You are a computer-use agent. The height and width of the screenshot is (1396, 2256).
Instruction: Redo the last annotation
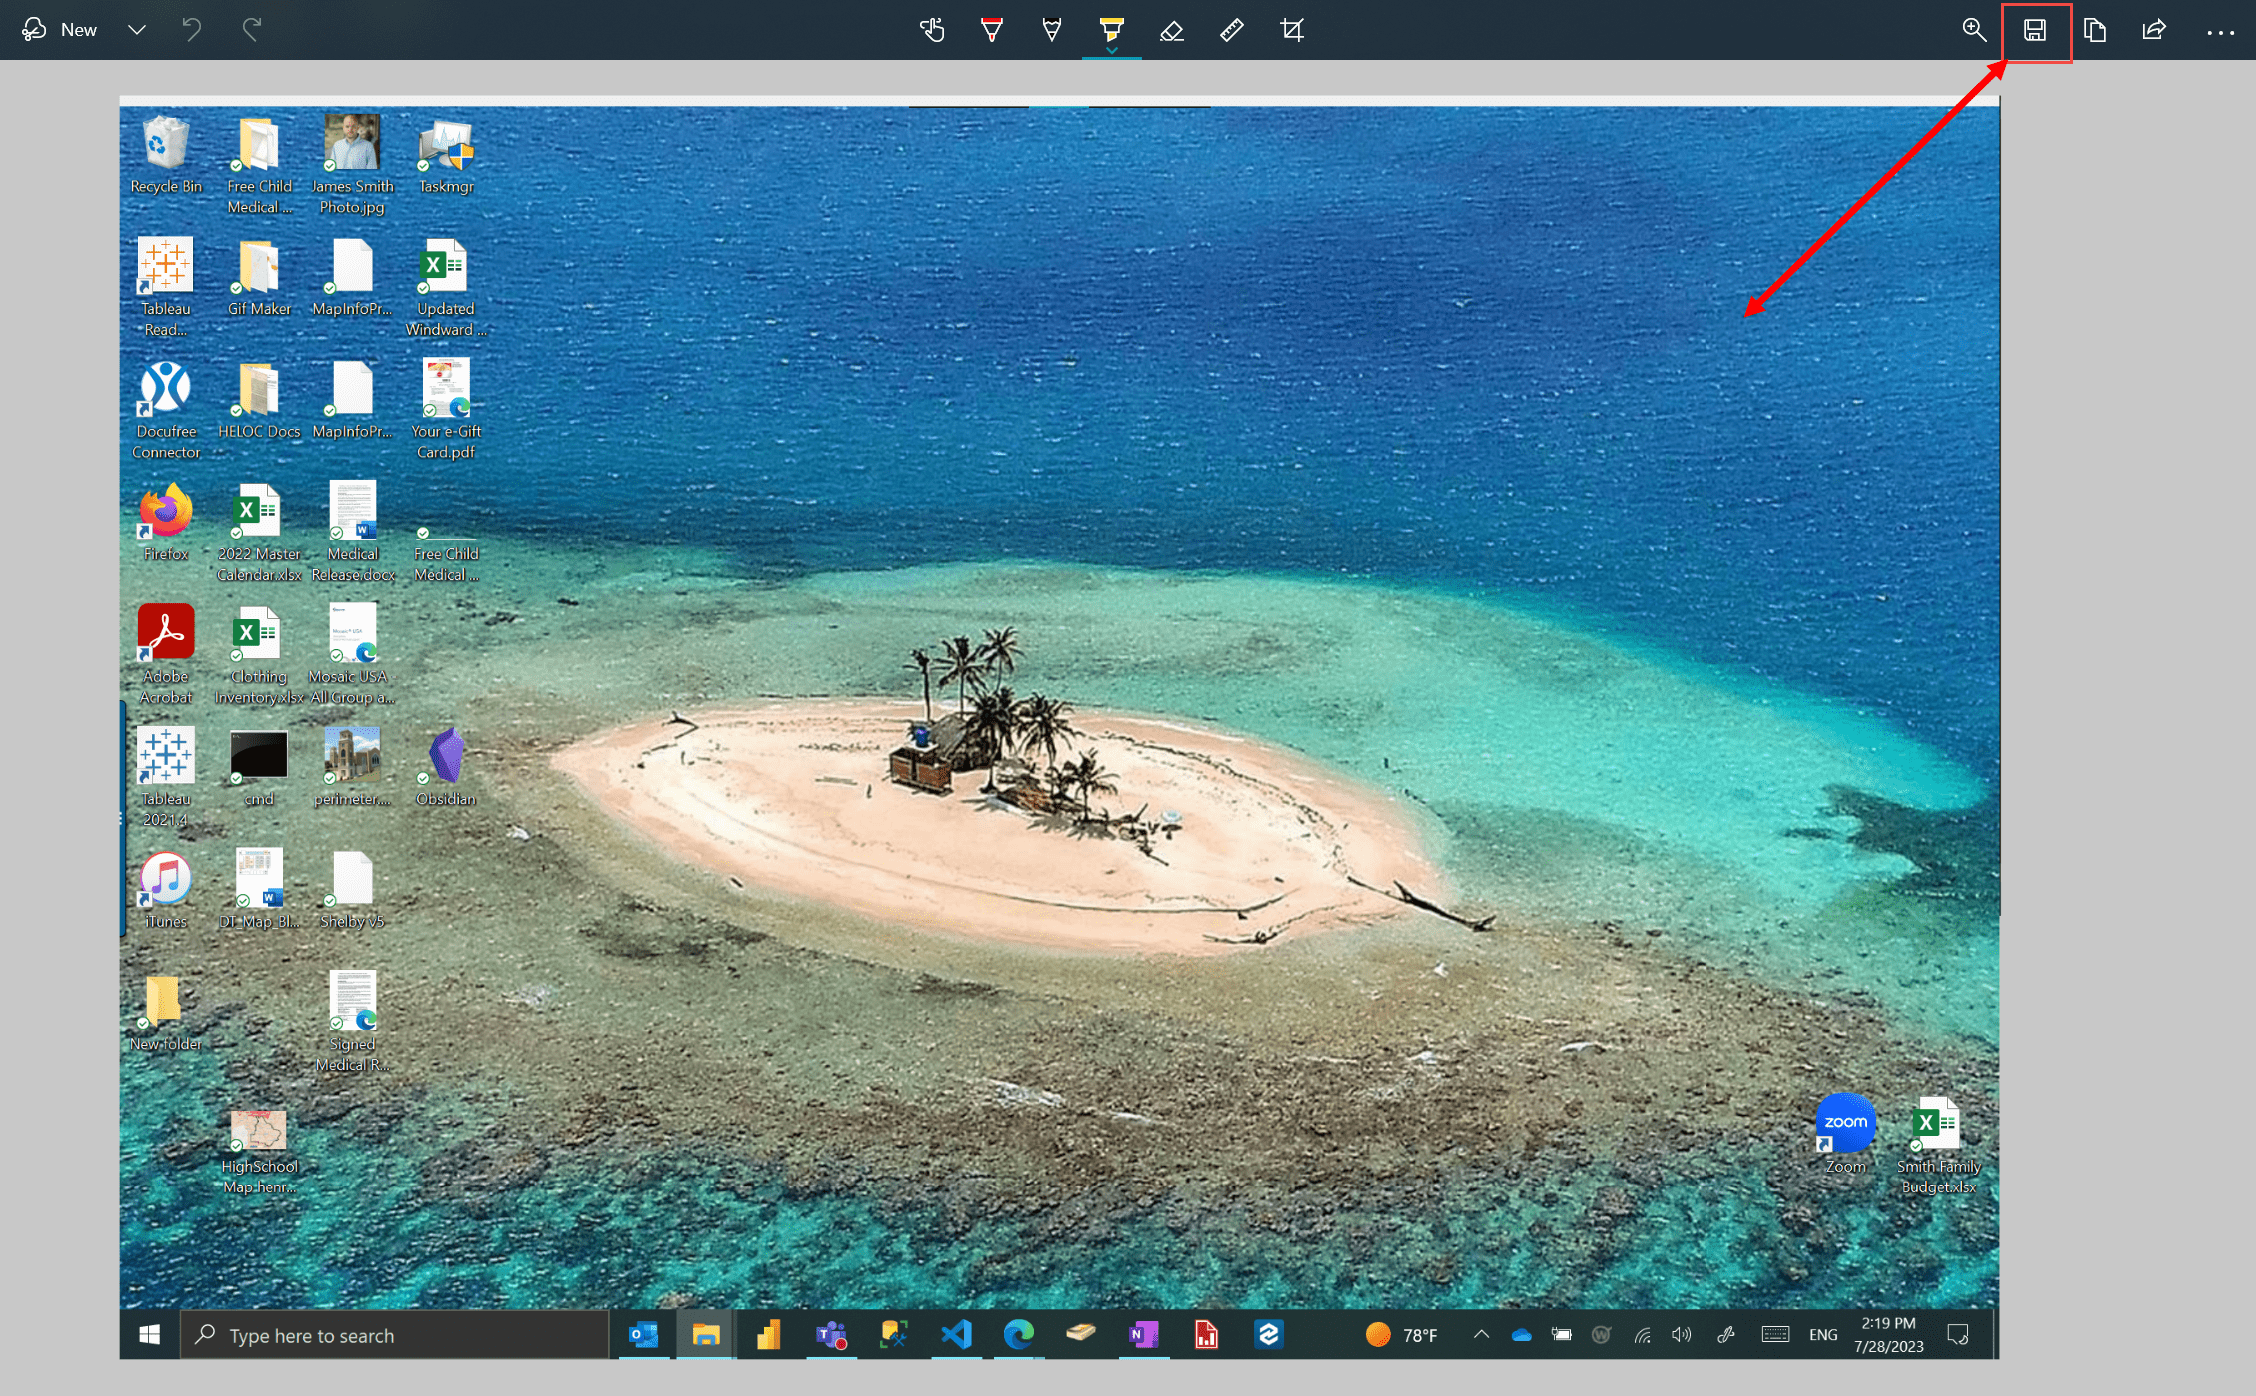[252, 30]
